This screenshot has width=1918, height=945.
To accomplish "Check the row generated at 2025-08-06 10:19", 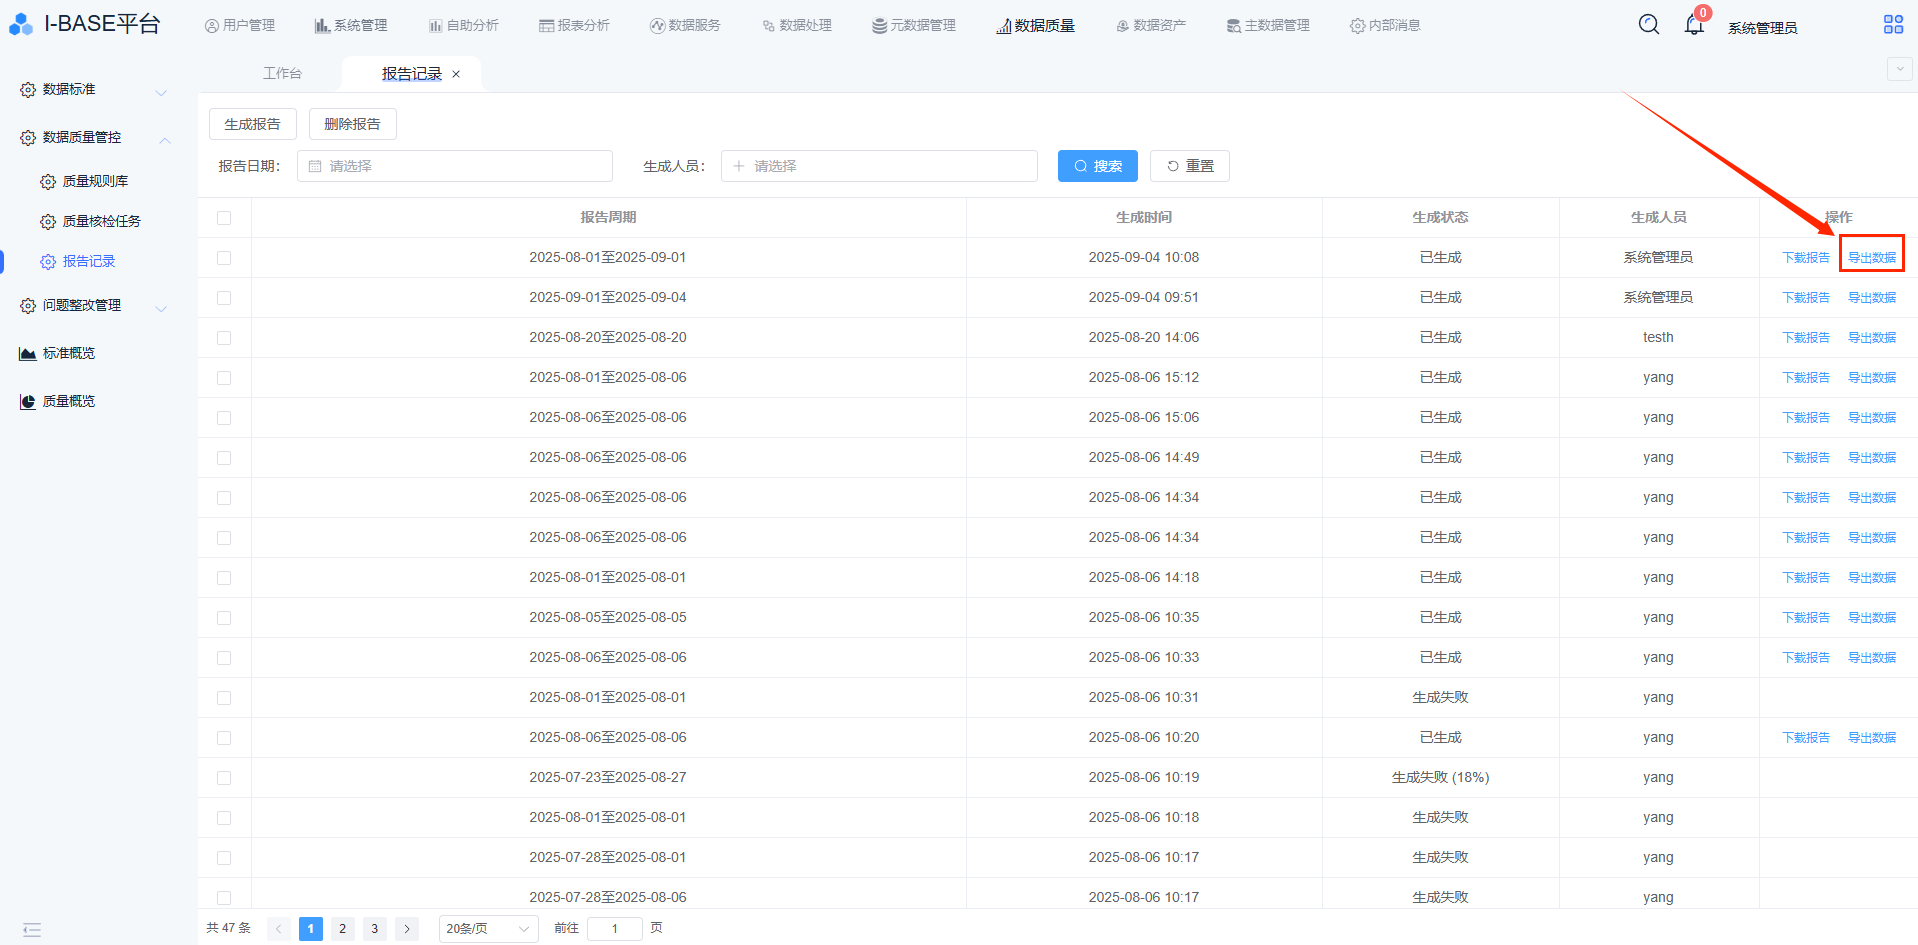I will [x=224, y=778].
